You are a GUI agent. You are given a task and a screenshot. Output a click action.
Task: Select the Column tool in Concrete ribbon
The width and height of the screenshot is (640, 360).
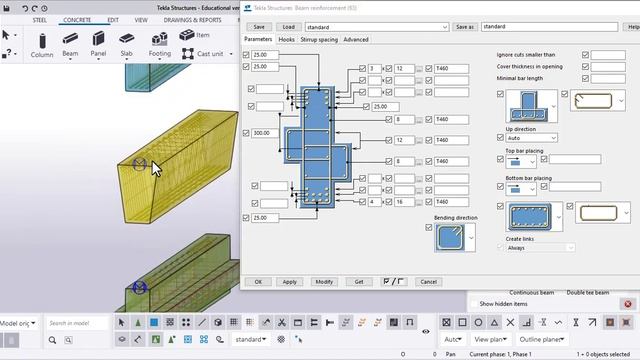42,46
